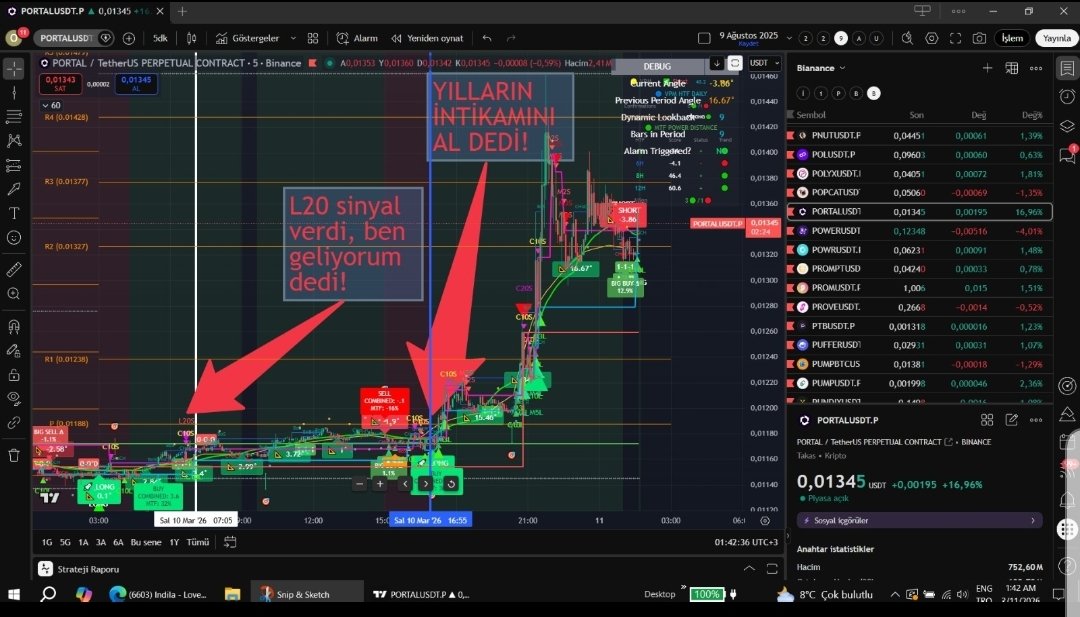
Task: Click the compare or add symbol plus icon
Action: [129, 38]
